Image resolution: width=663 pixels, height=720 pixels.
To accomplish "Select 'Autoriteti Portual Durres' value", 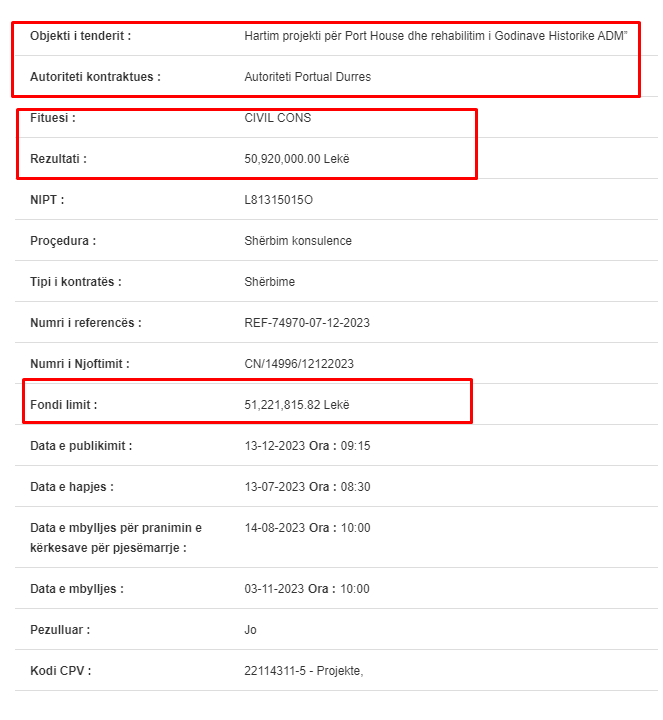I will 307,77.
